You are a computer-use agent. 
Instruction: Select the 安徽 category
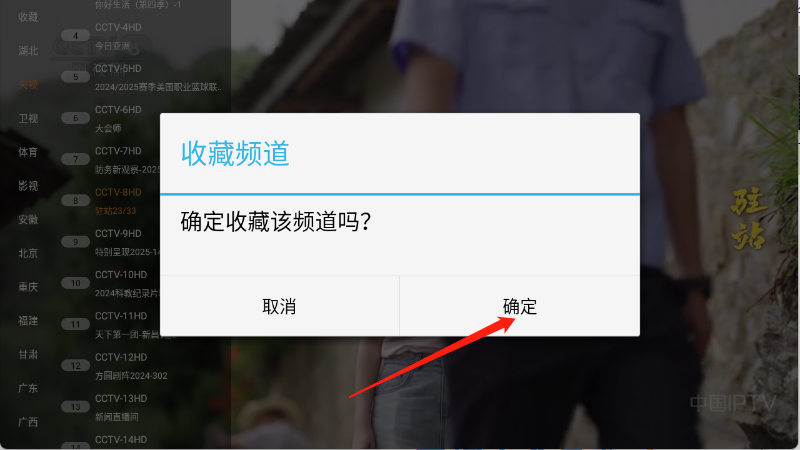pos(28,219)
